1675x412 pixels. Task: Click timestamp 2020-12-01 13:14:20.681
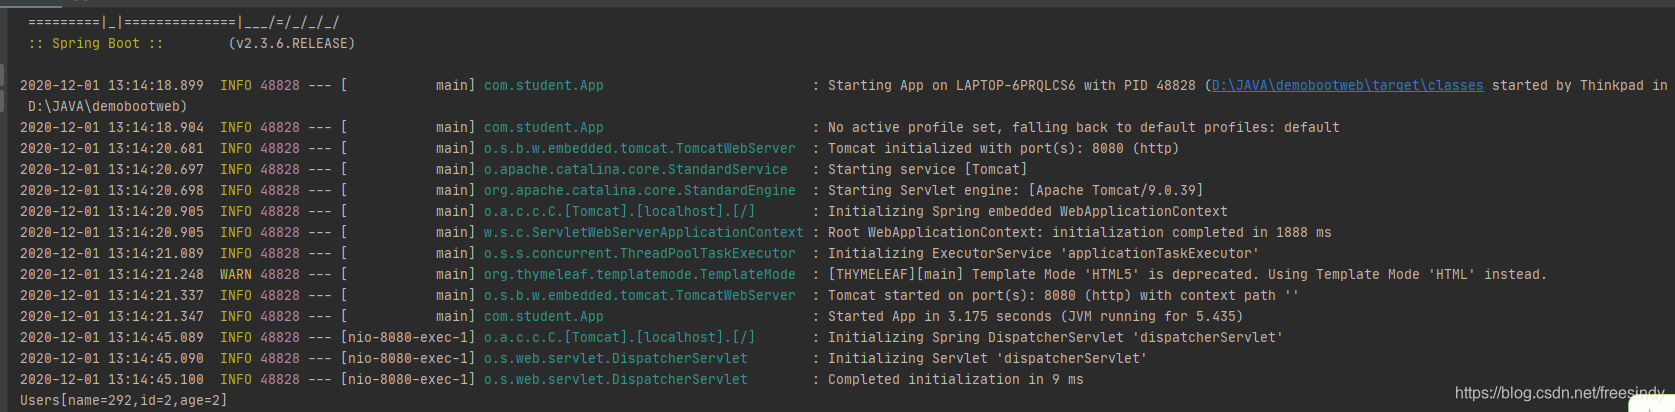click(x=112, y=149)
